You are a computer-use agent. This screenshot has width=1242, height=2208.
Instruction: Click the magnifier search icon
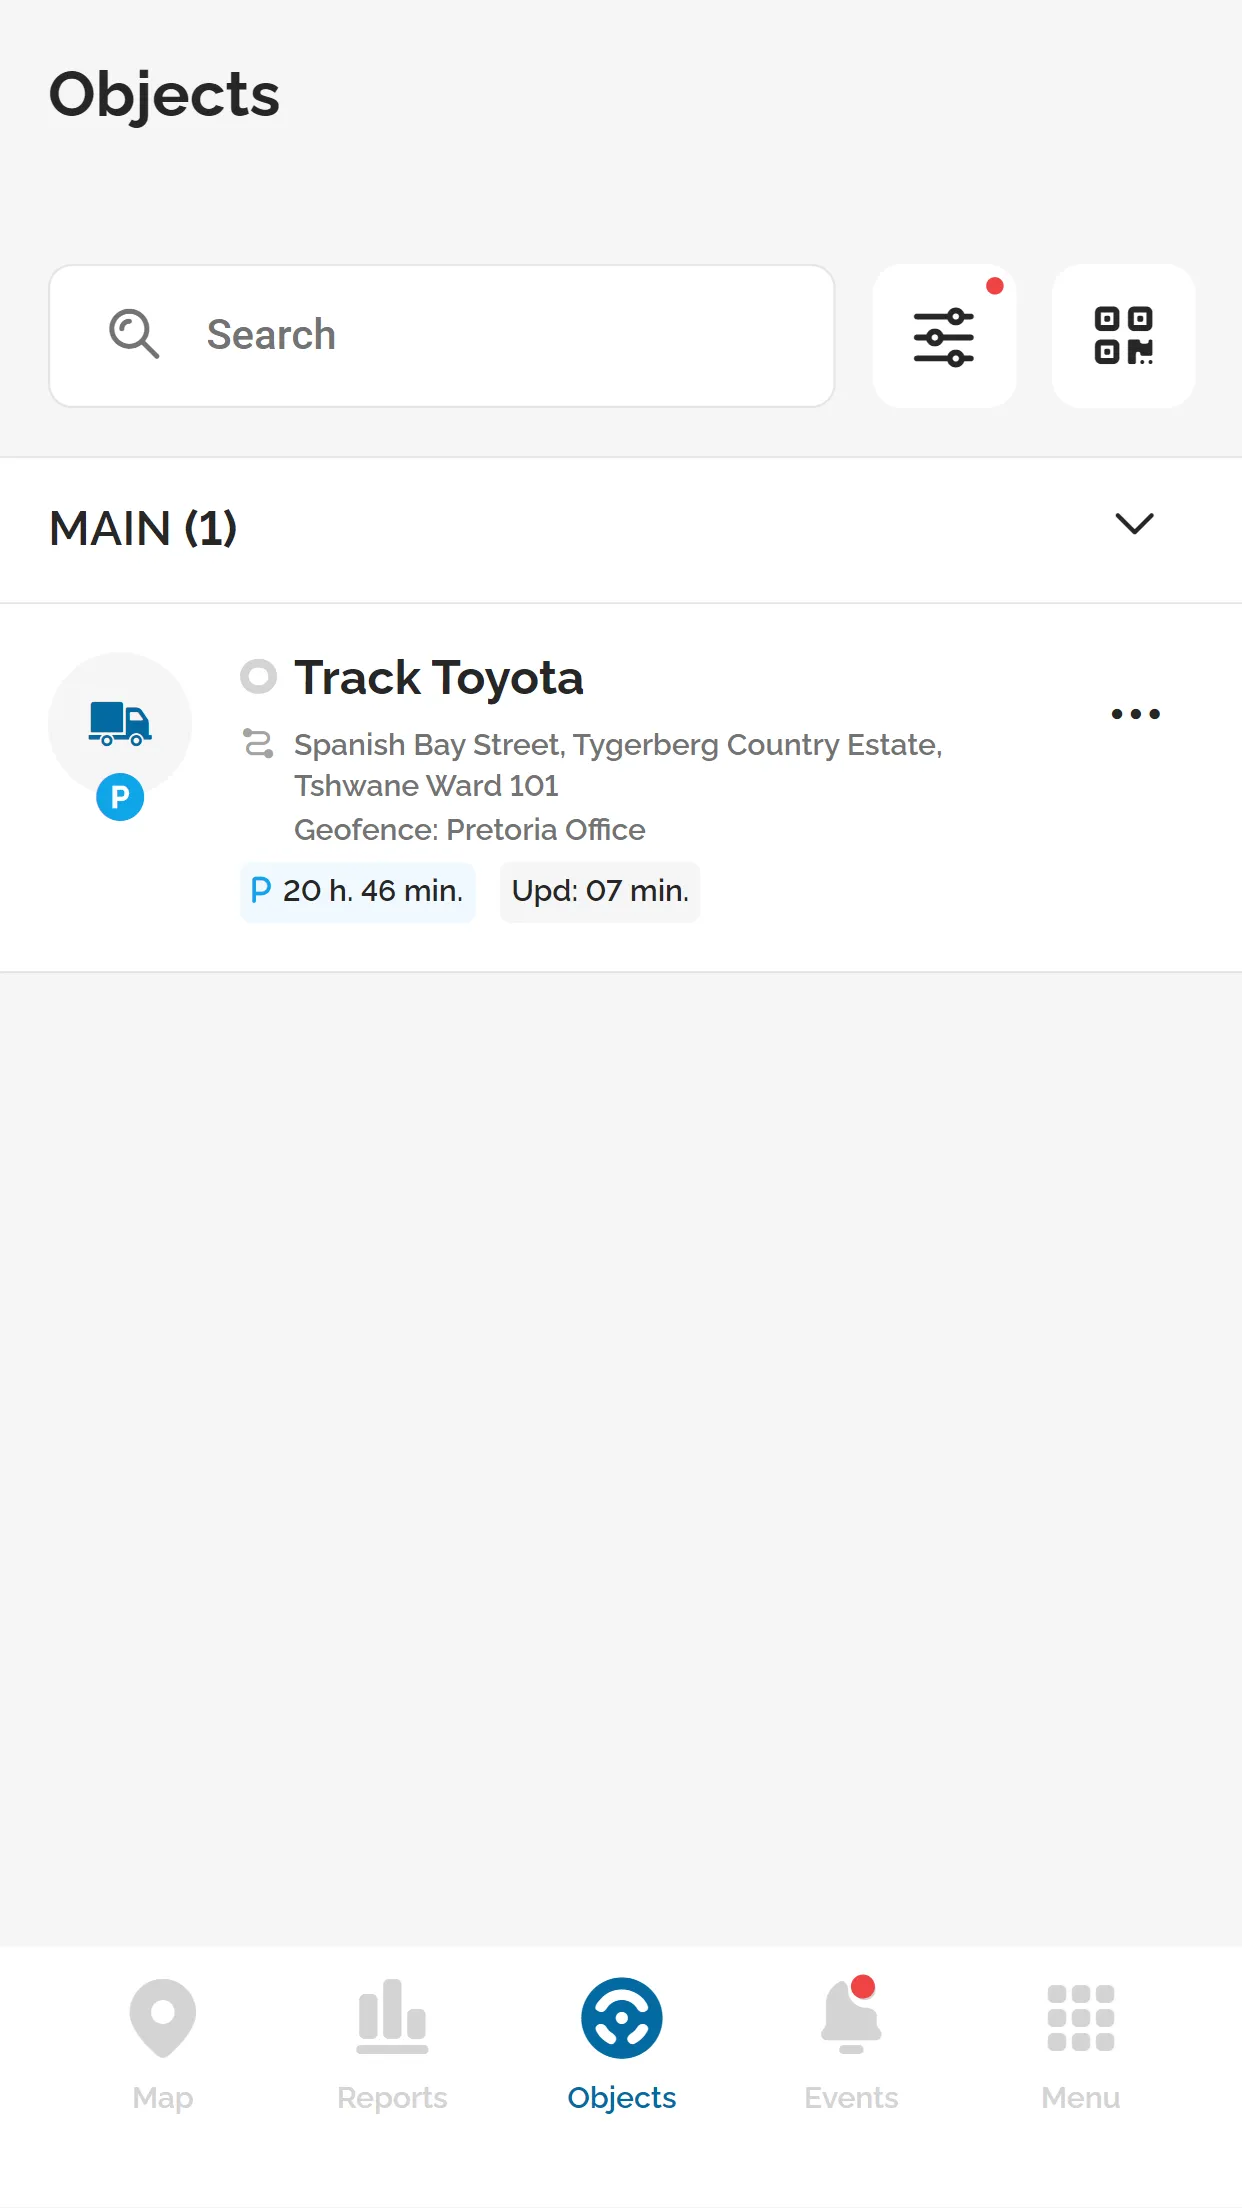click(133, 334)
